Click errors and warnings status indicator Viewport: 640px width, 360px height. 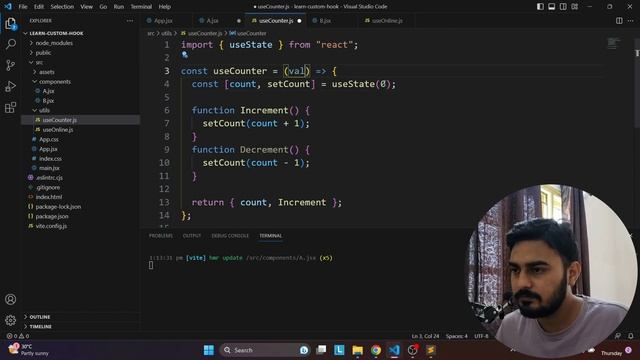18,336
